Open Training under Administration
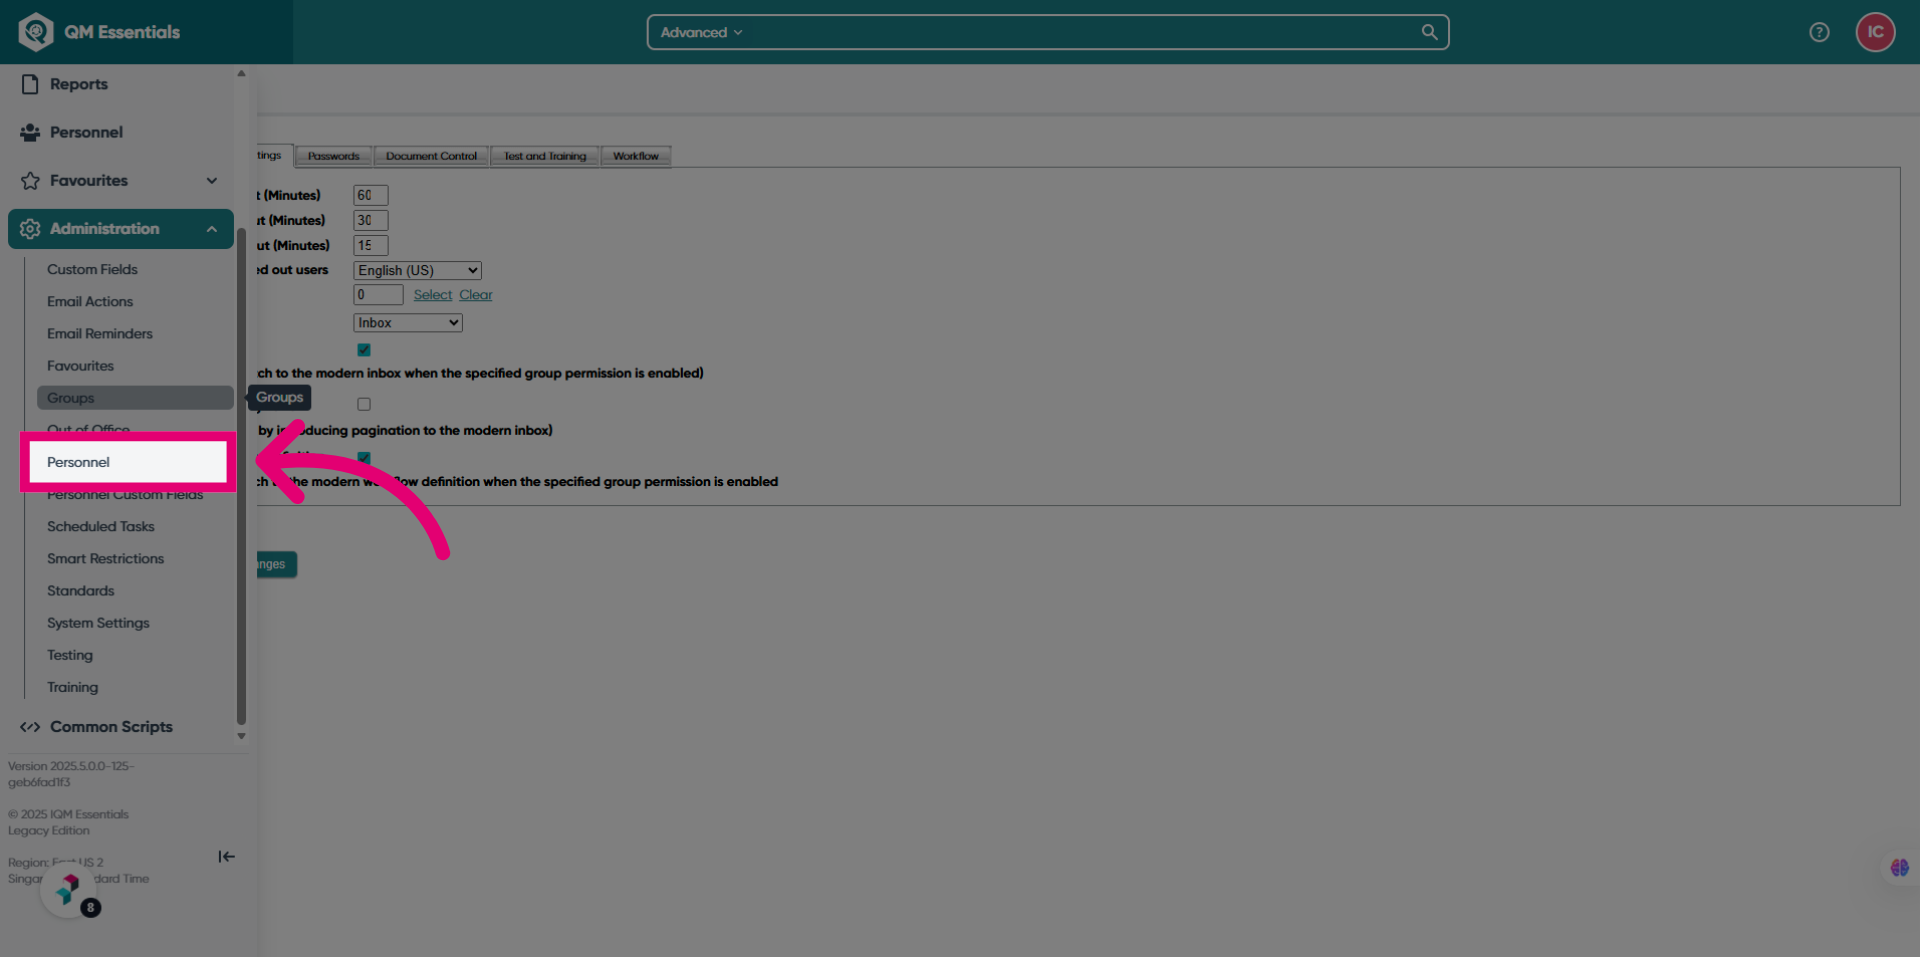The width and height of the screenshot is (1920, 957). pos(73,687)
